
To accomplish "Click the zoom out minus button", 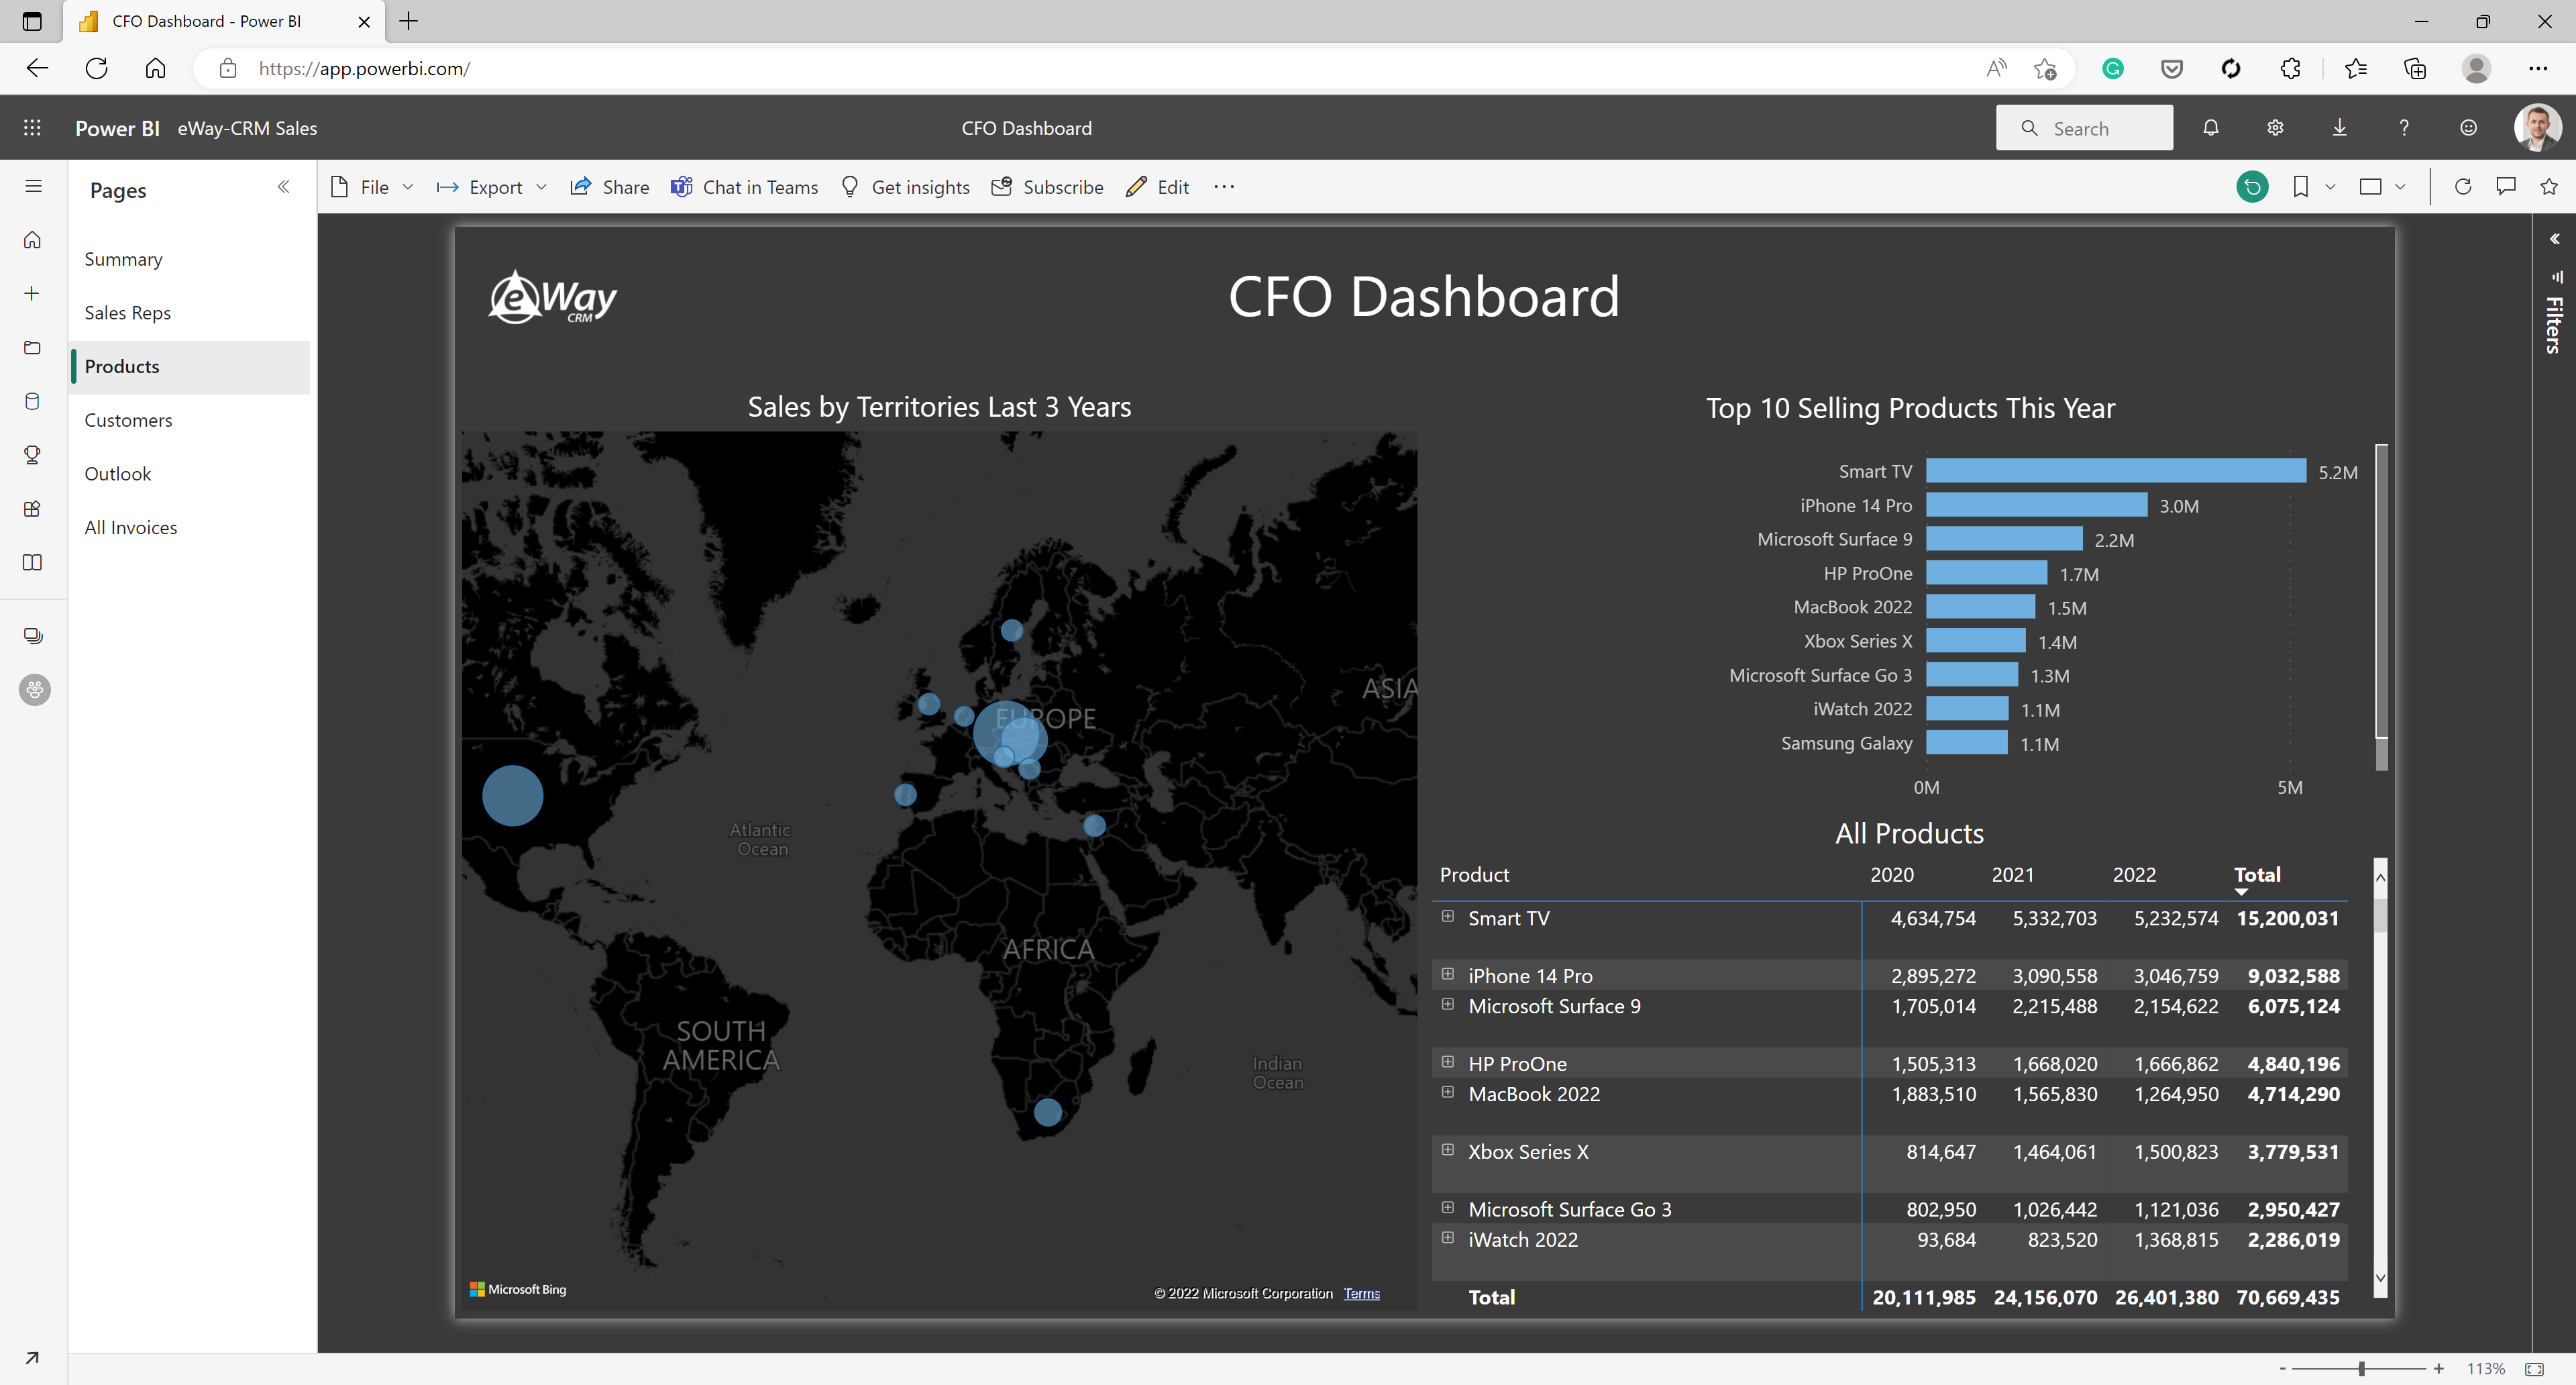I will coord(2282,1369).
